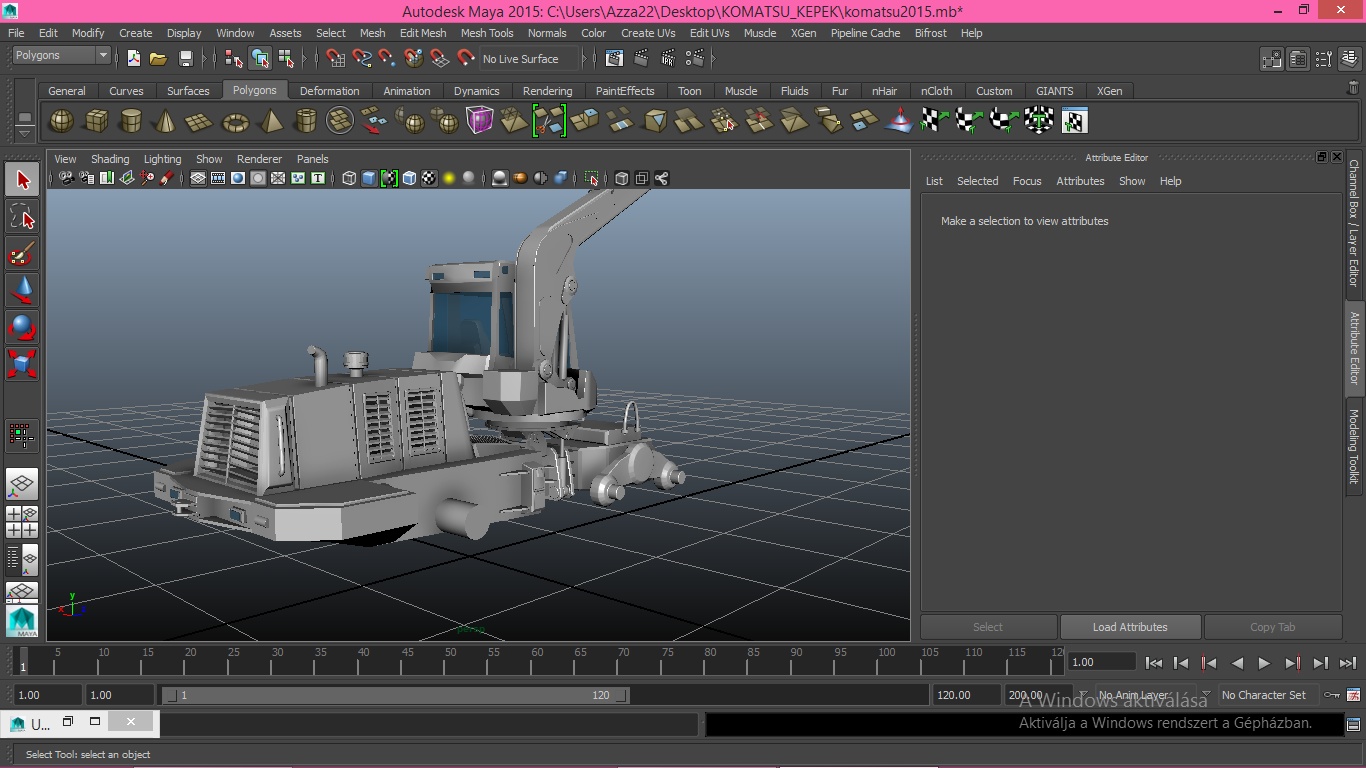
Task: Step forward one key
Action: pos(1292,662)
